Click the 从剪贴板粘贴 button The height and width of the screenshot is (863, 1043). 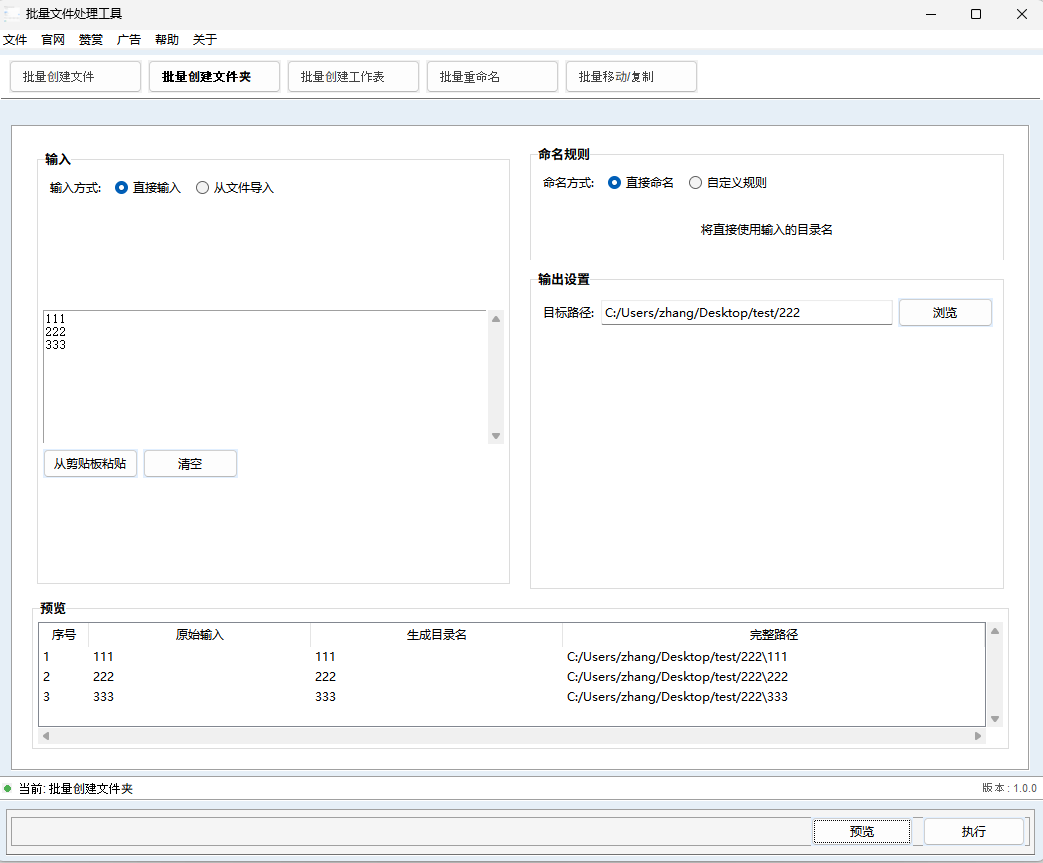click(x=90, y=463)
